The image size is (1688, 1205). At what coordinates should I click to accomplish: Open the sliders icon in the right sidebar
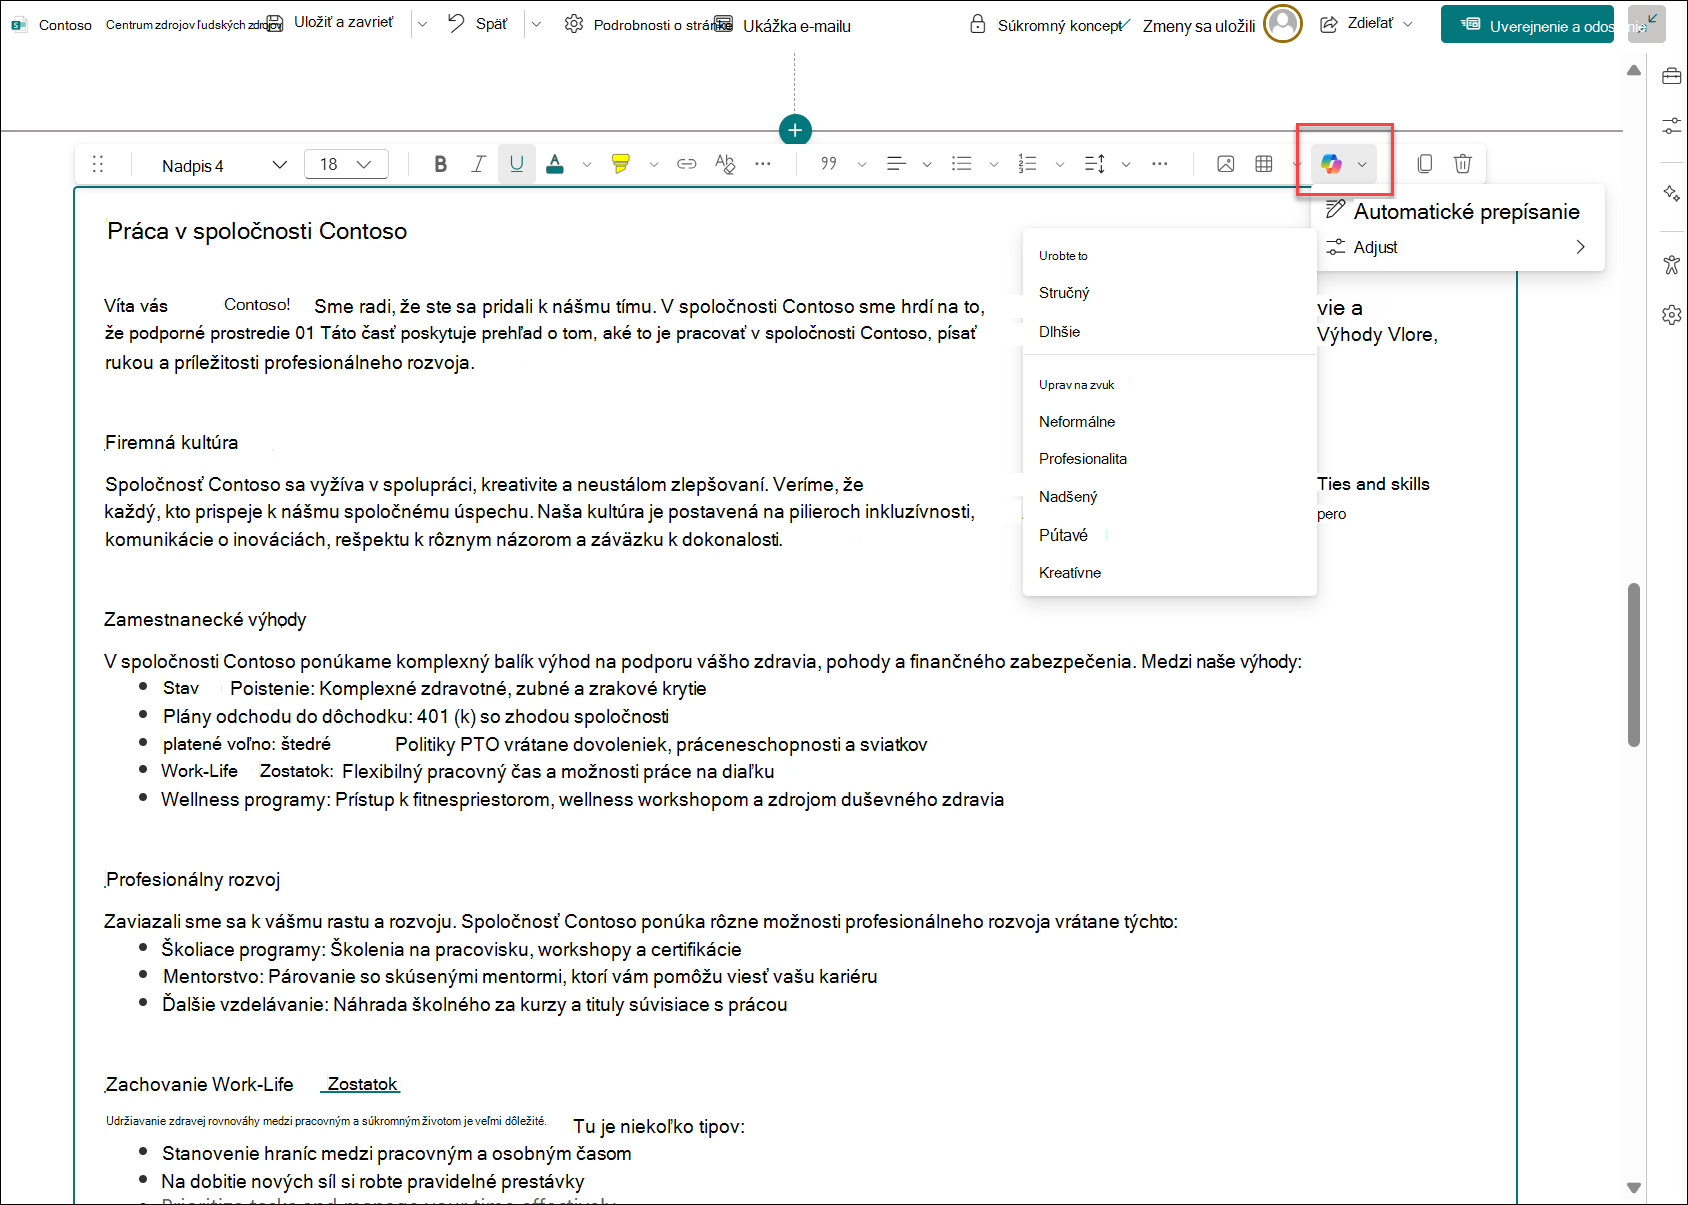[x=1672, y=126]
